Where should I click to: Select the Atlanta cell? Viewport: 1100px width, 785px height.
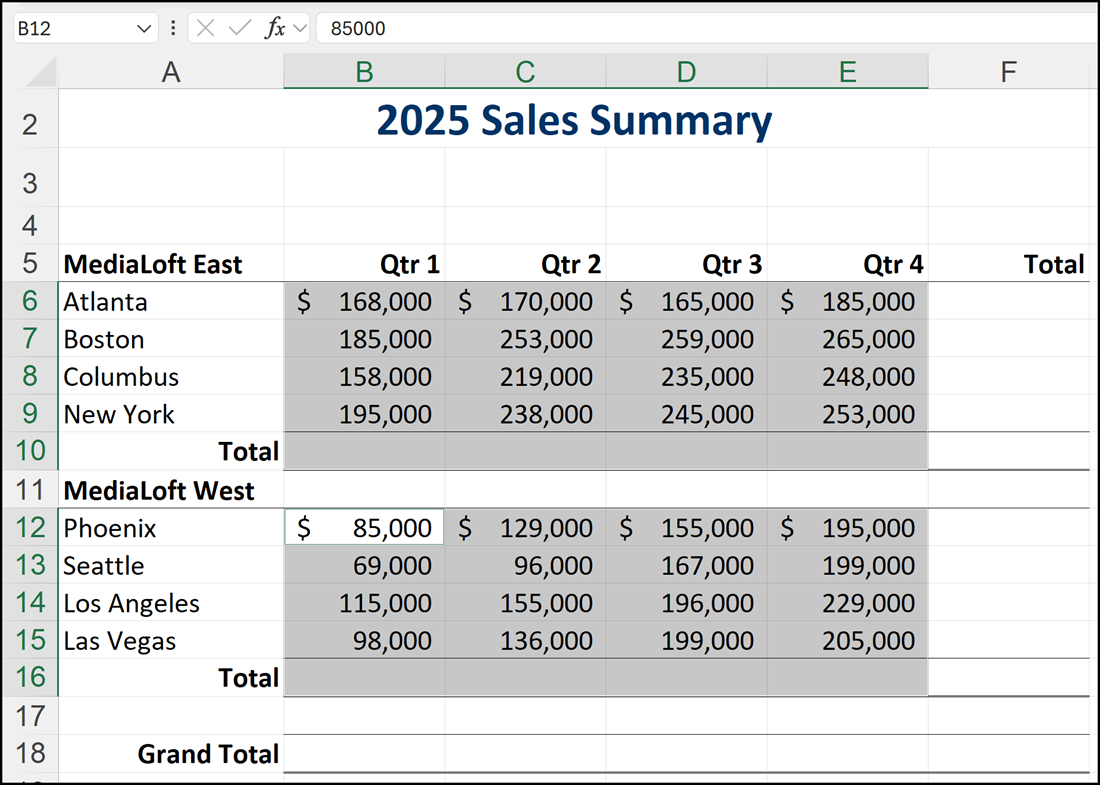point(170,302)
